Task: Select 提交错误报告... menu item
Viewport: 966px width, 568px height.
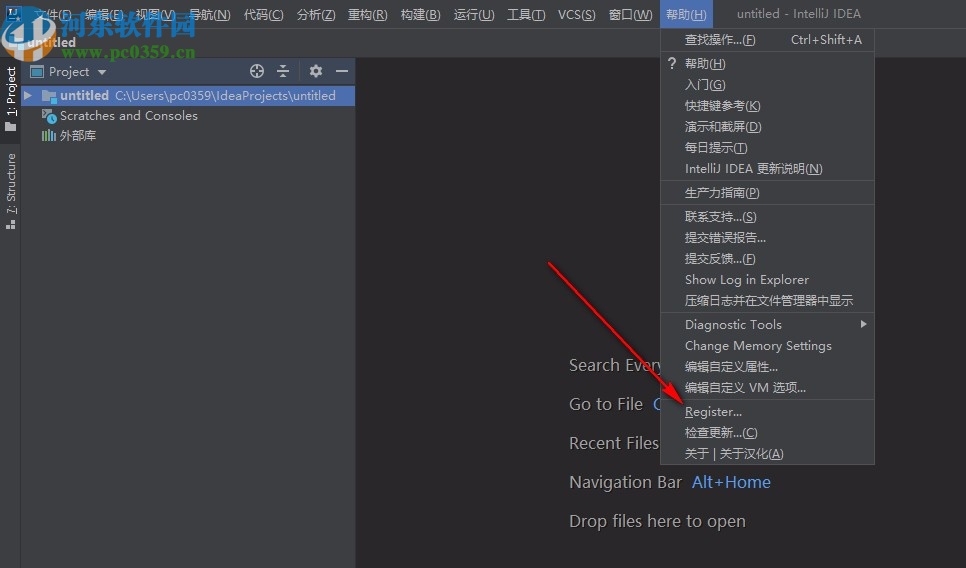Action: pos(767,238)
